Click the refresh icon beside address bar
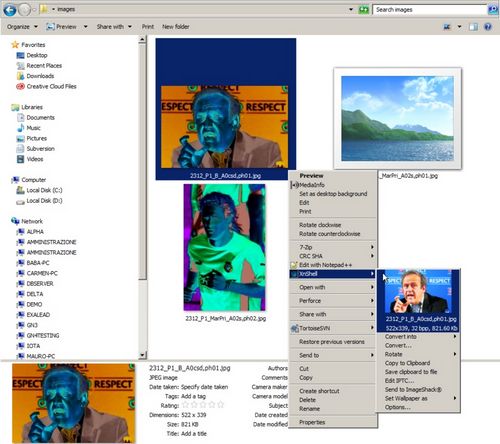The width and height of the screenshot is (500, 444). [363, 10]
